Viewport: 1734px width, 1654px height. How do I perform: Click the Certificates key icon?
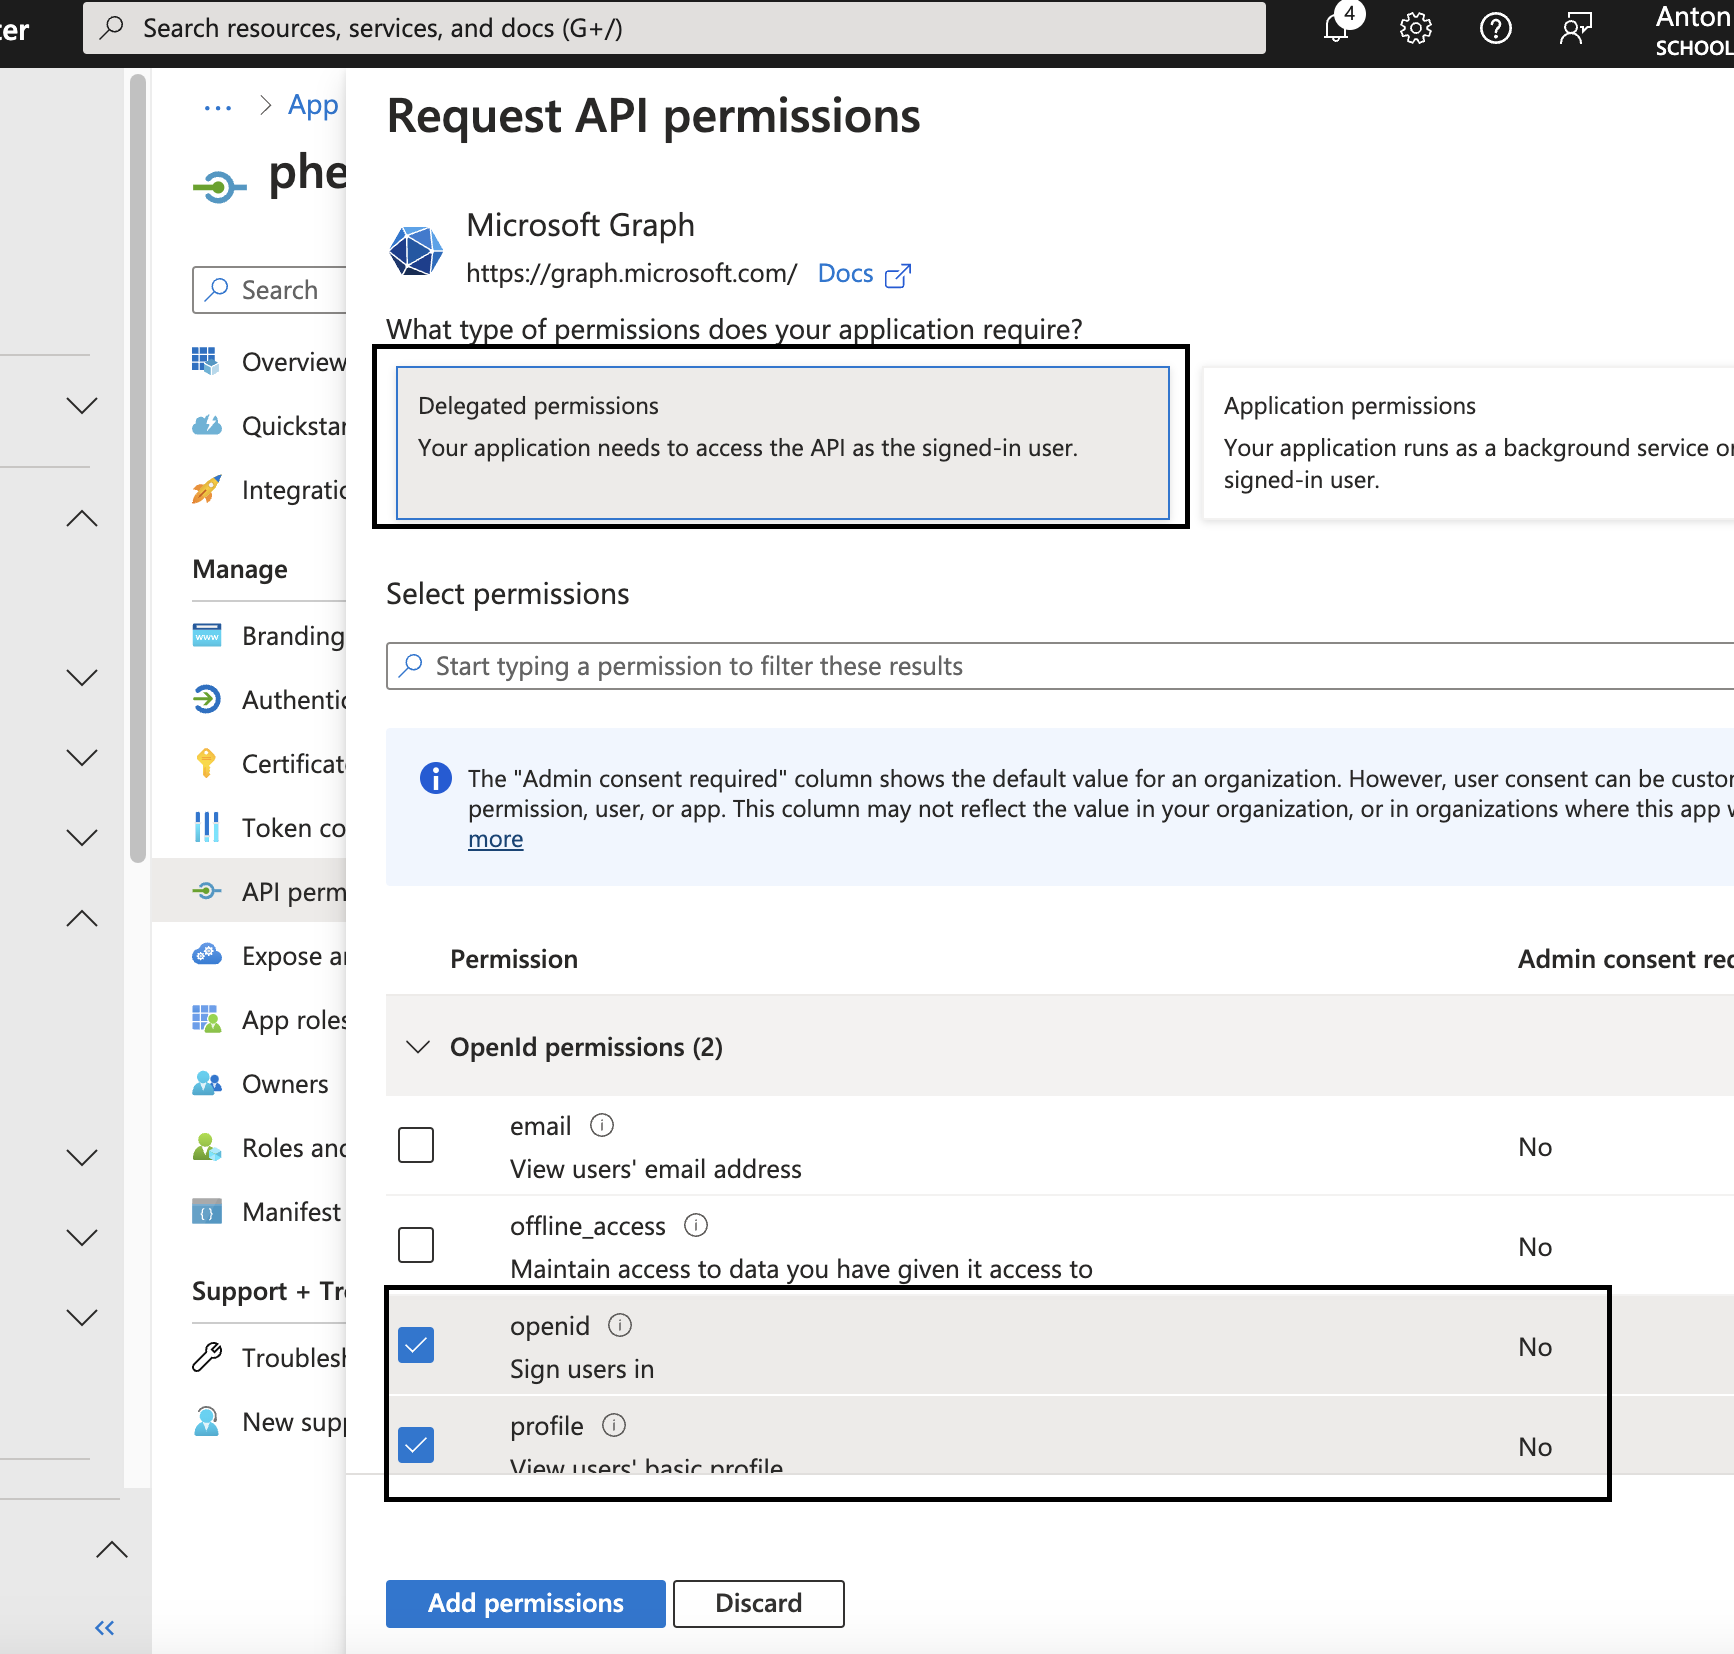point(206,763)
